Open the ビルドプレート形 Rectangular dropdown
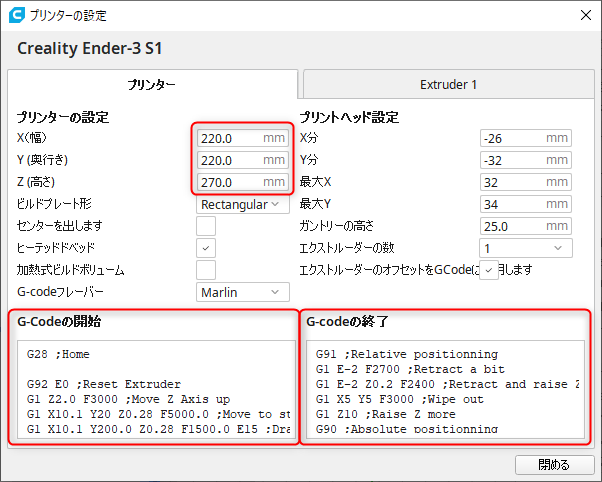Viewport: 602px width, 482px height. pos(243,204)
